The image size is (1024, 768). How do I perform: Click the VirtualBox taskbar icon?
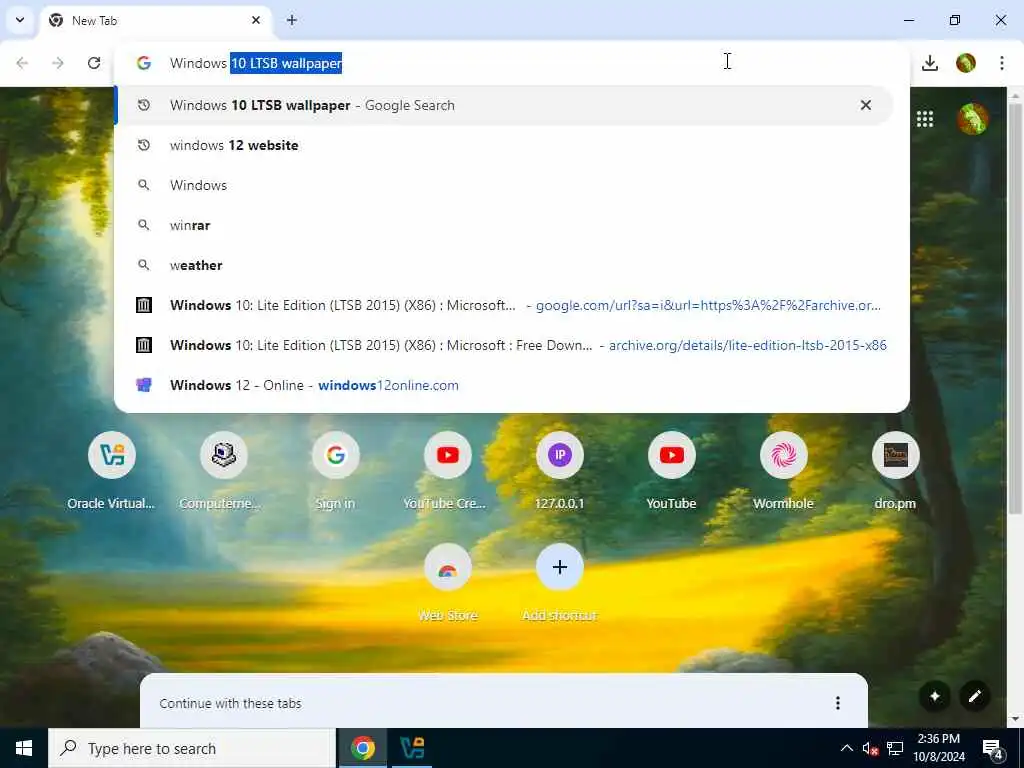pos(412,748)
